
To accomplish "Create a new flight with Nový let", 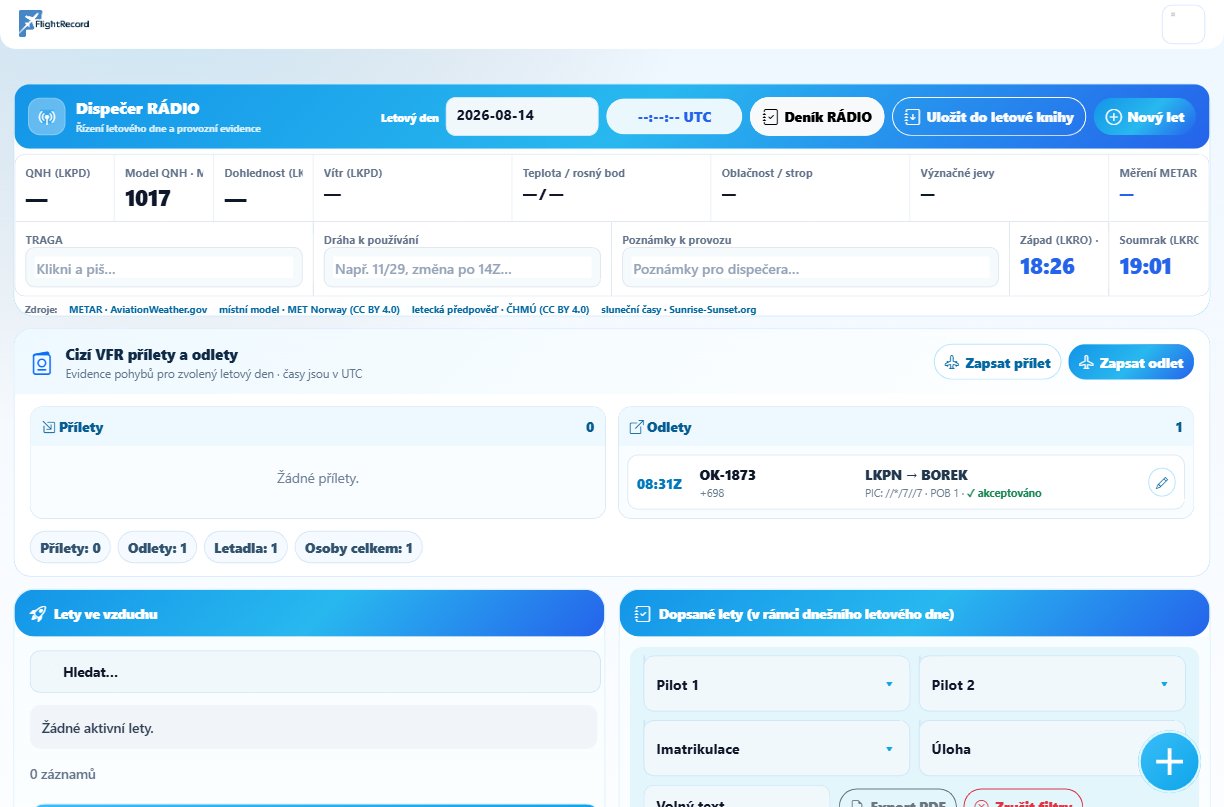I will coord(1144,117).
